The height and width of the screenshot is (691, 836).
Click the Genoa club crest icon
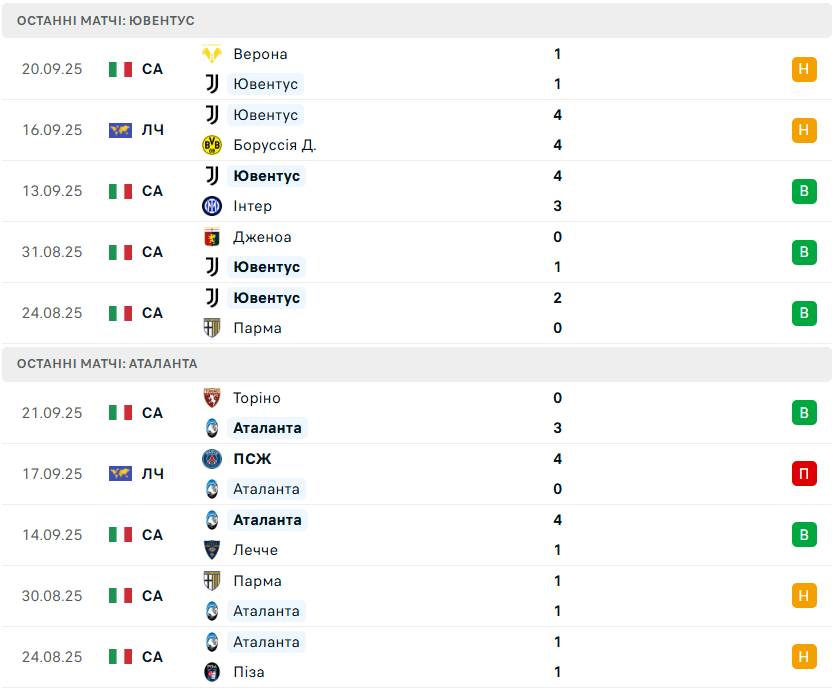[212, 237]
